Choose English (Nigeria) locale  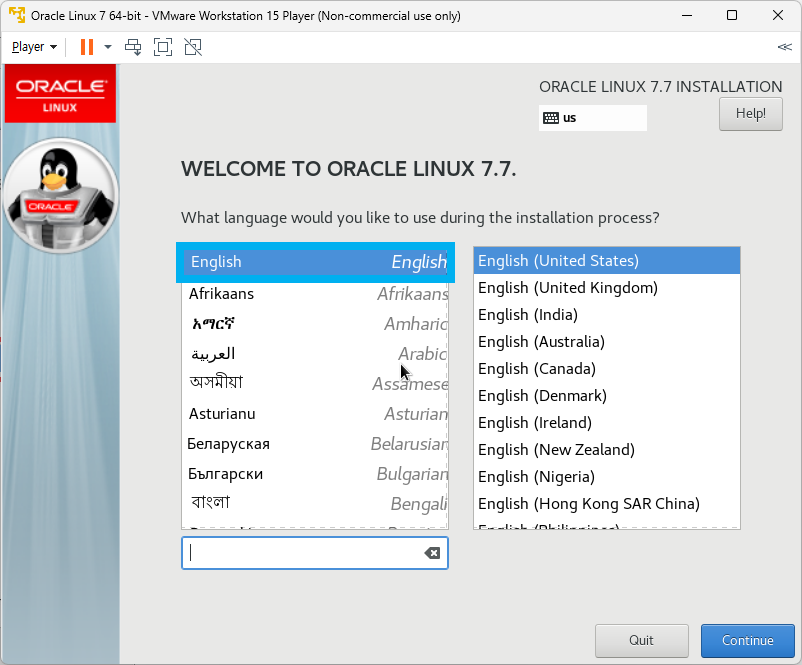[x=607, y=477]
